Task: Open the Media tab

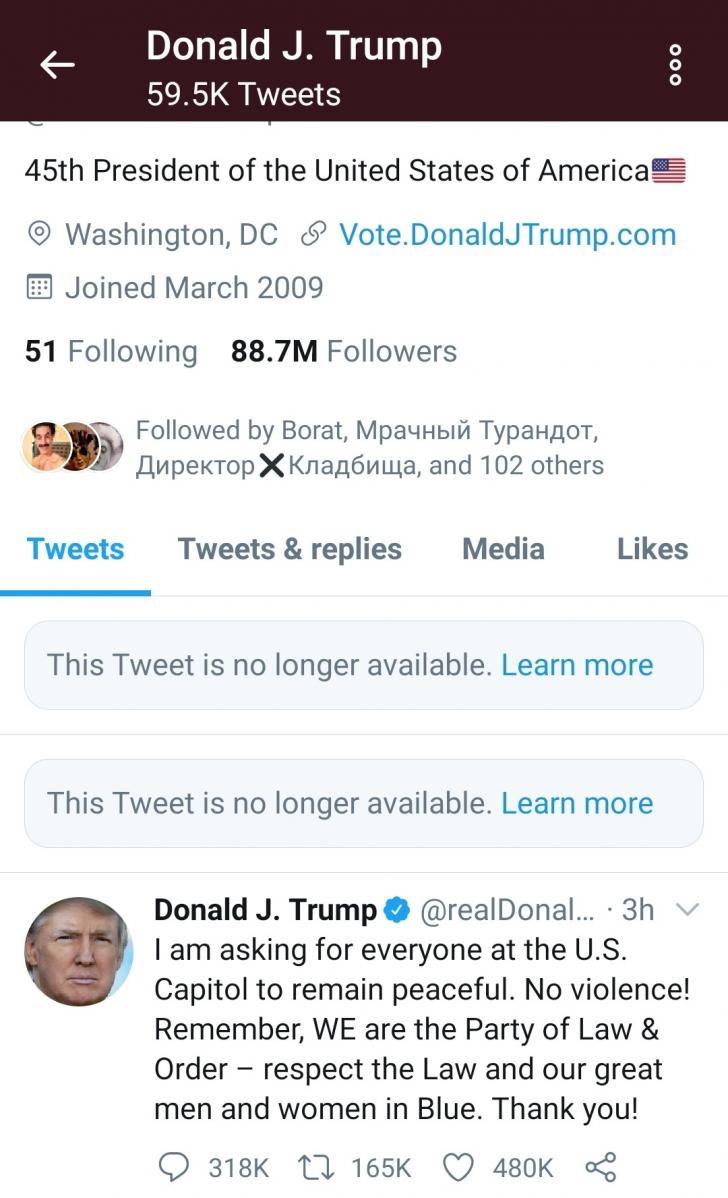Action: point(503,549)
